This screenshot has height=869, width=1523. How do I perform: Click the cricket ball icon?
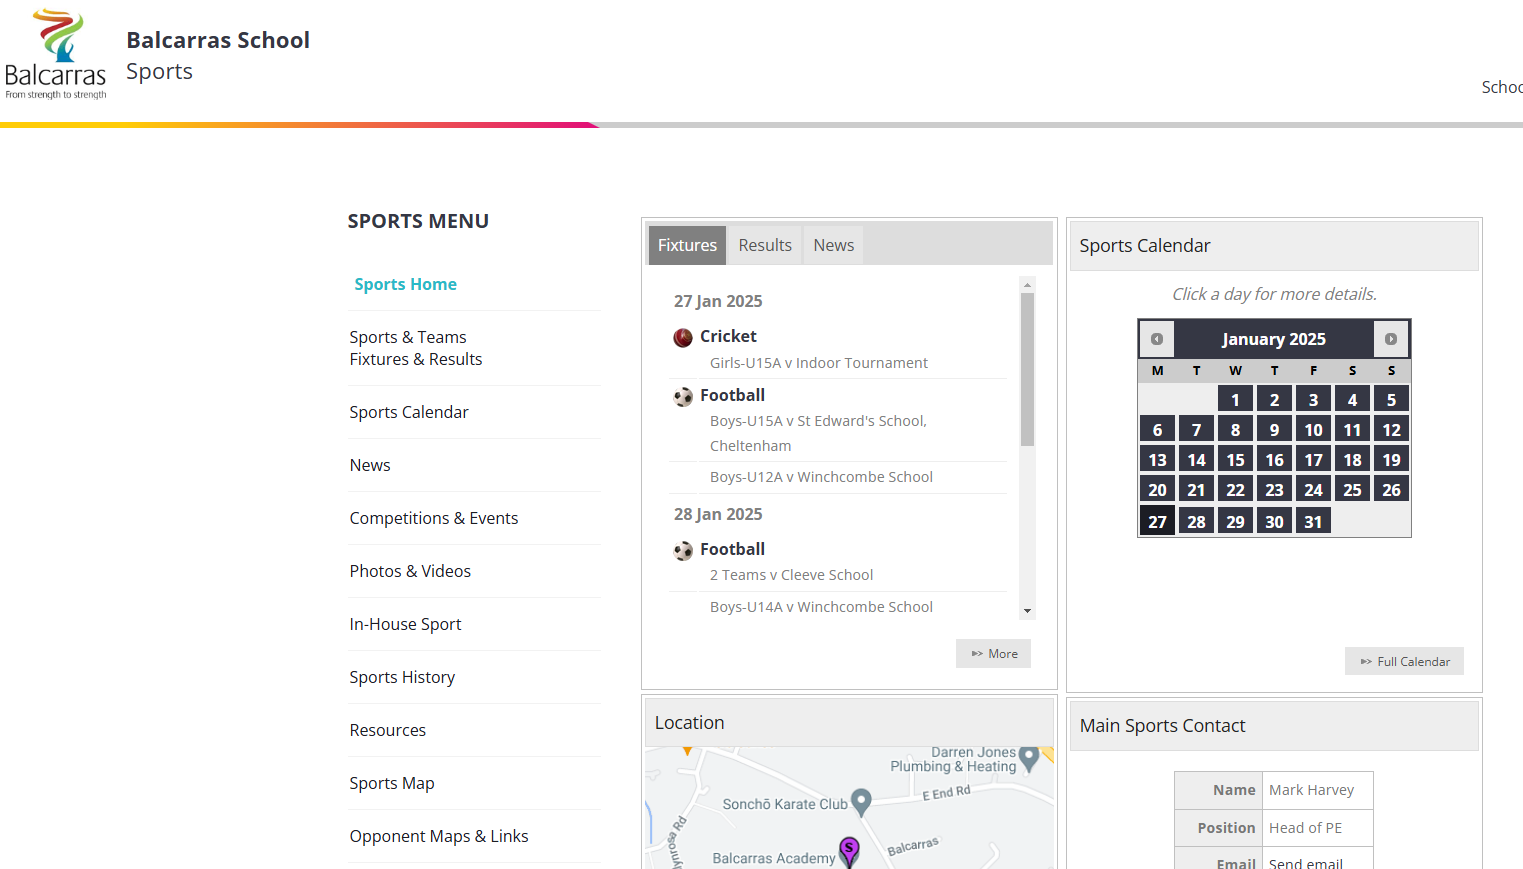pyautogui.click(x=683, y=338)
